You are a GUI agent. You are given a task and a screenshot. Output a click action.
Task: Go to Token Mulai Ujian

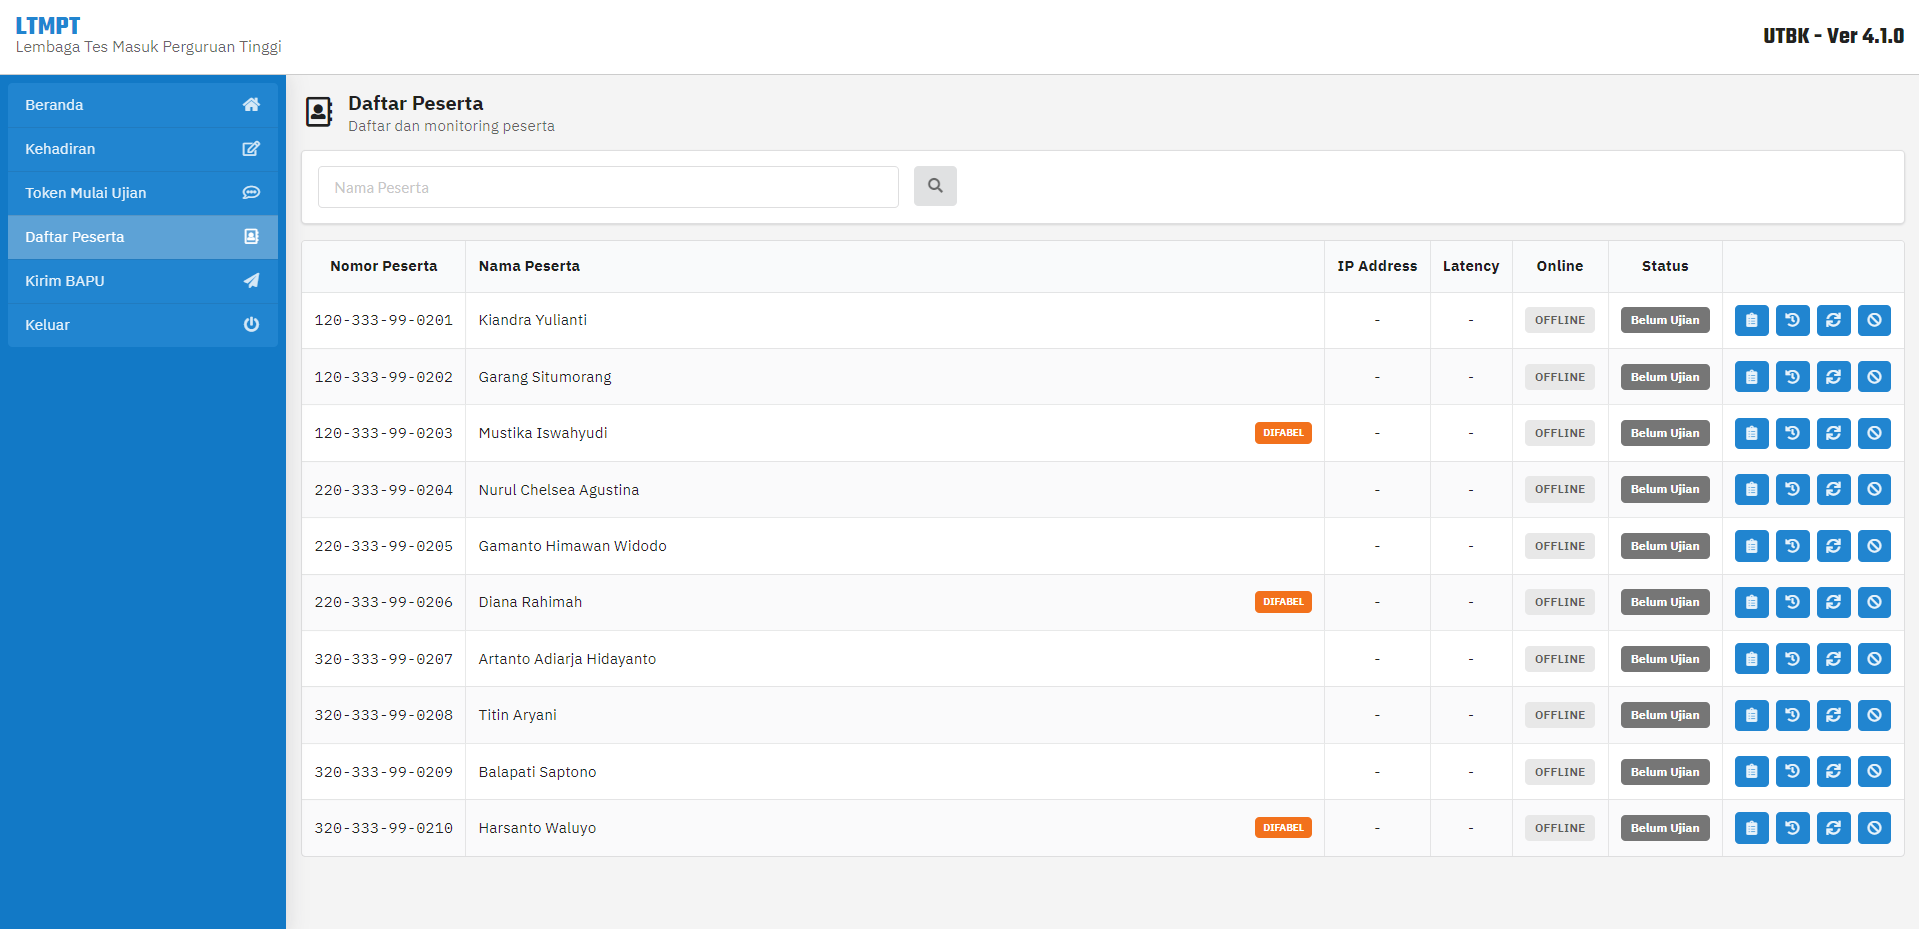pos(143,193)
